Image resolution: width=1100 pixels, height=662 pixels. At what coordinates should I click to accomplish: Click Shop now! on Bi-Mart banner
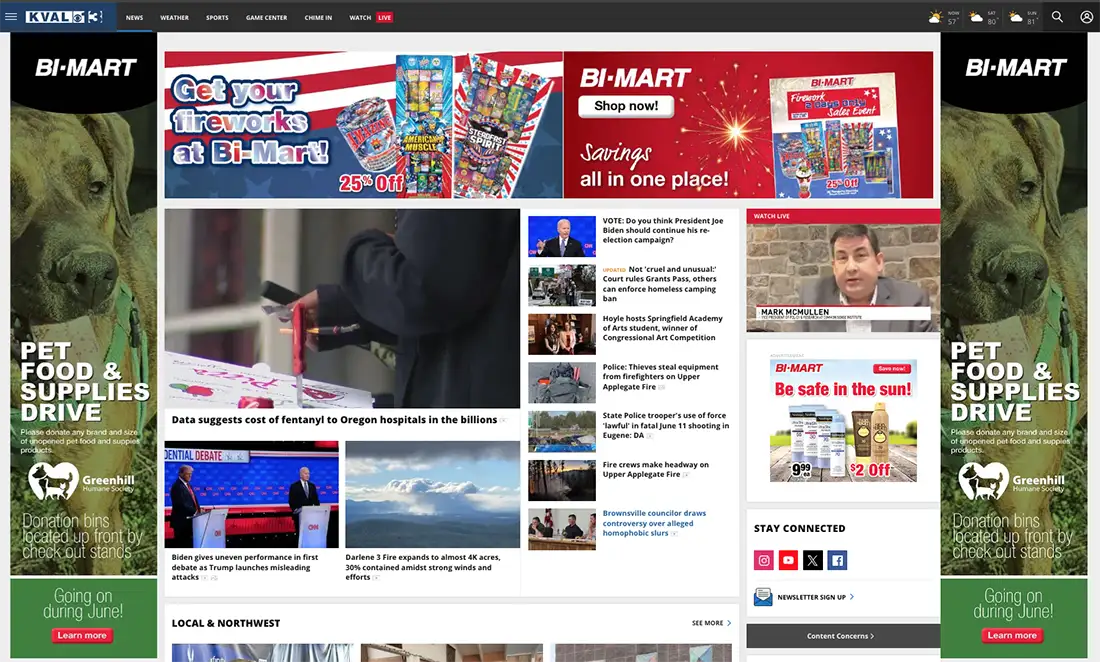626,106
